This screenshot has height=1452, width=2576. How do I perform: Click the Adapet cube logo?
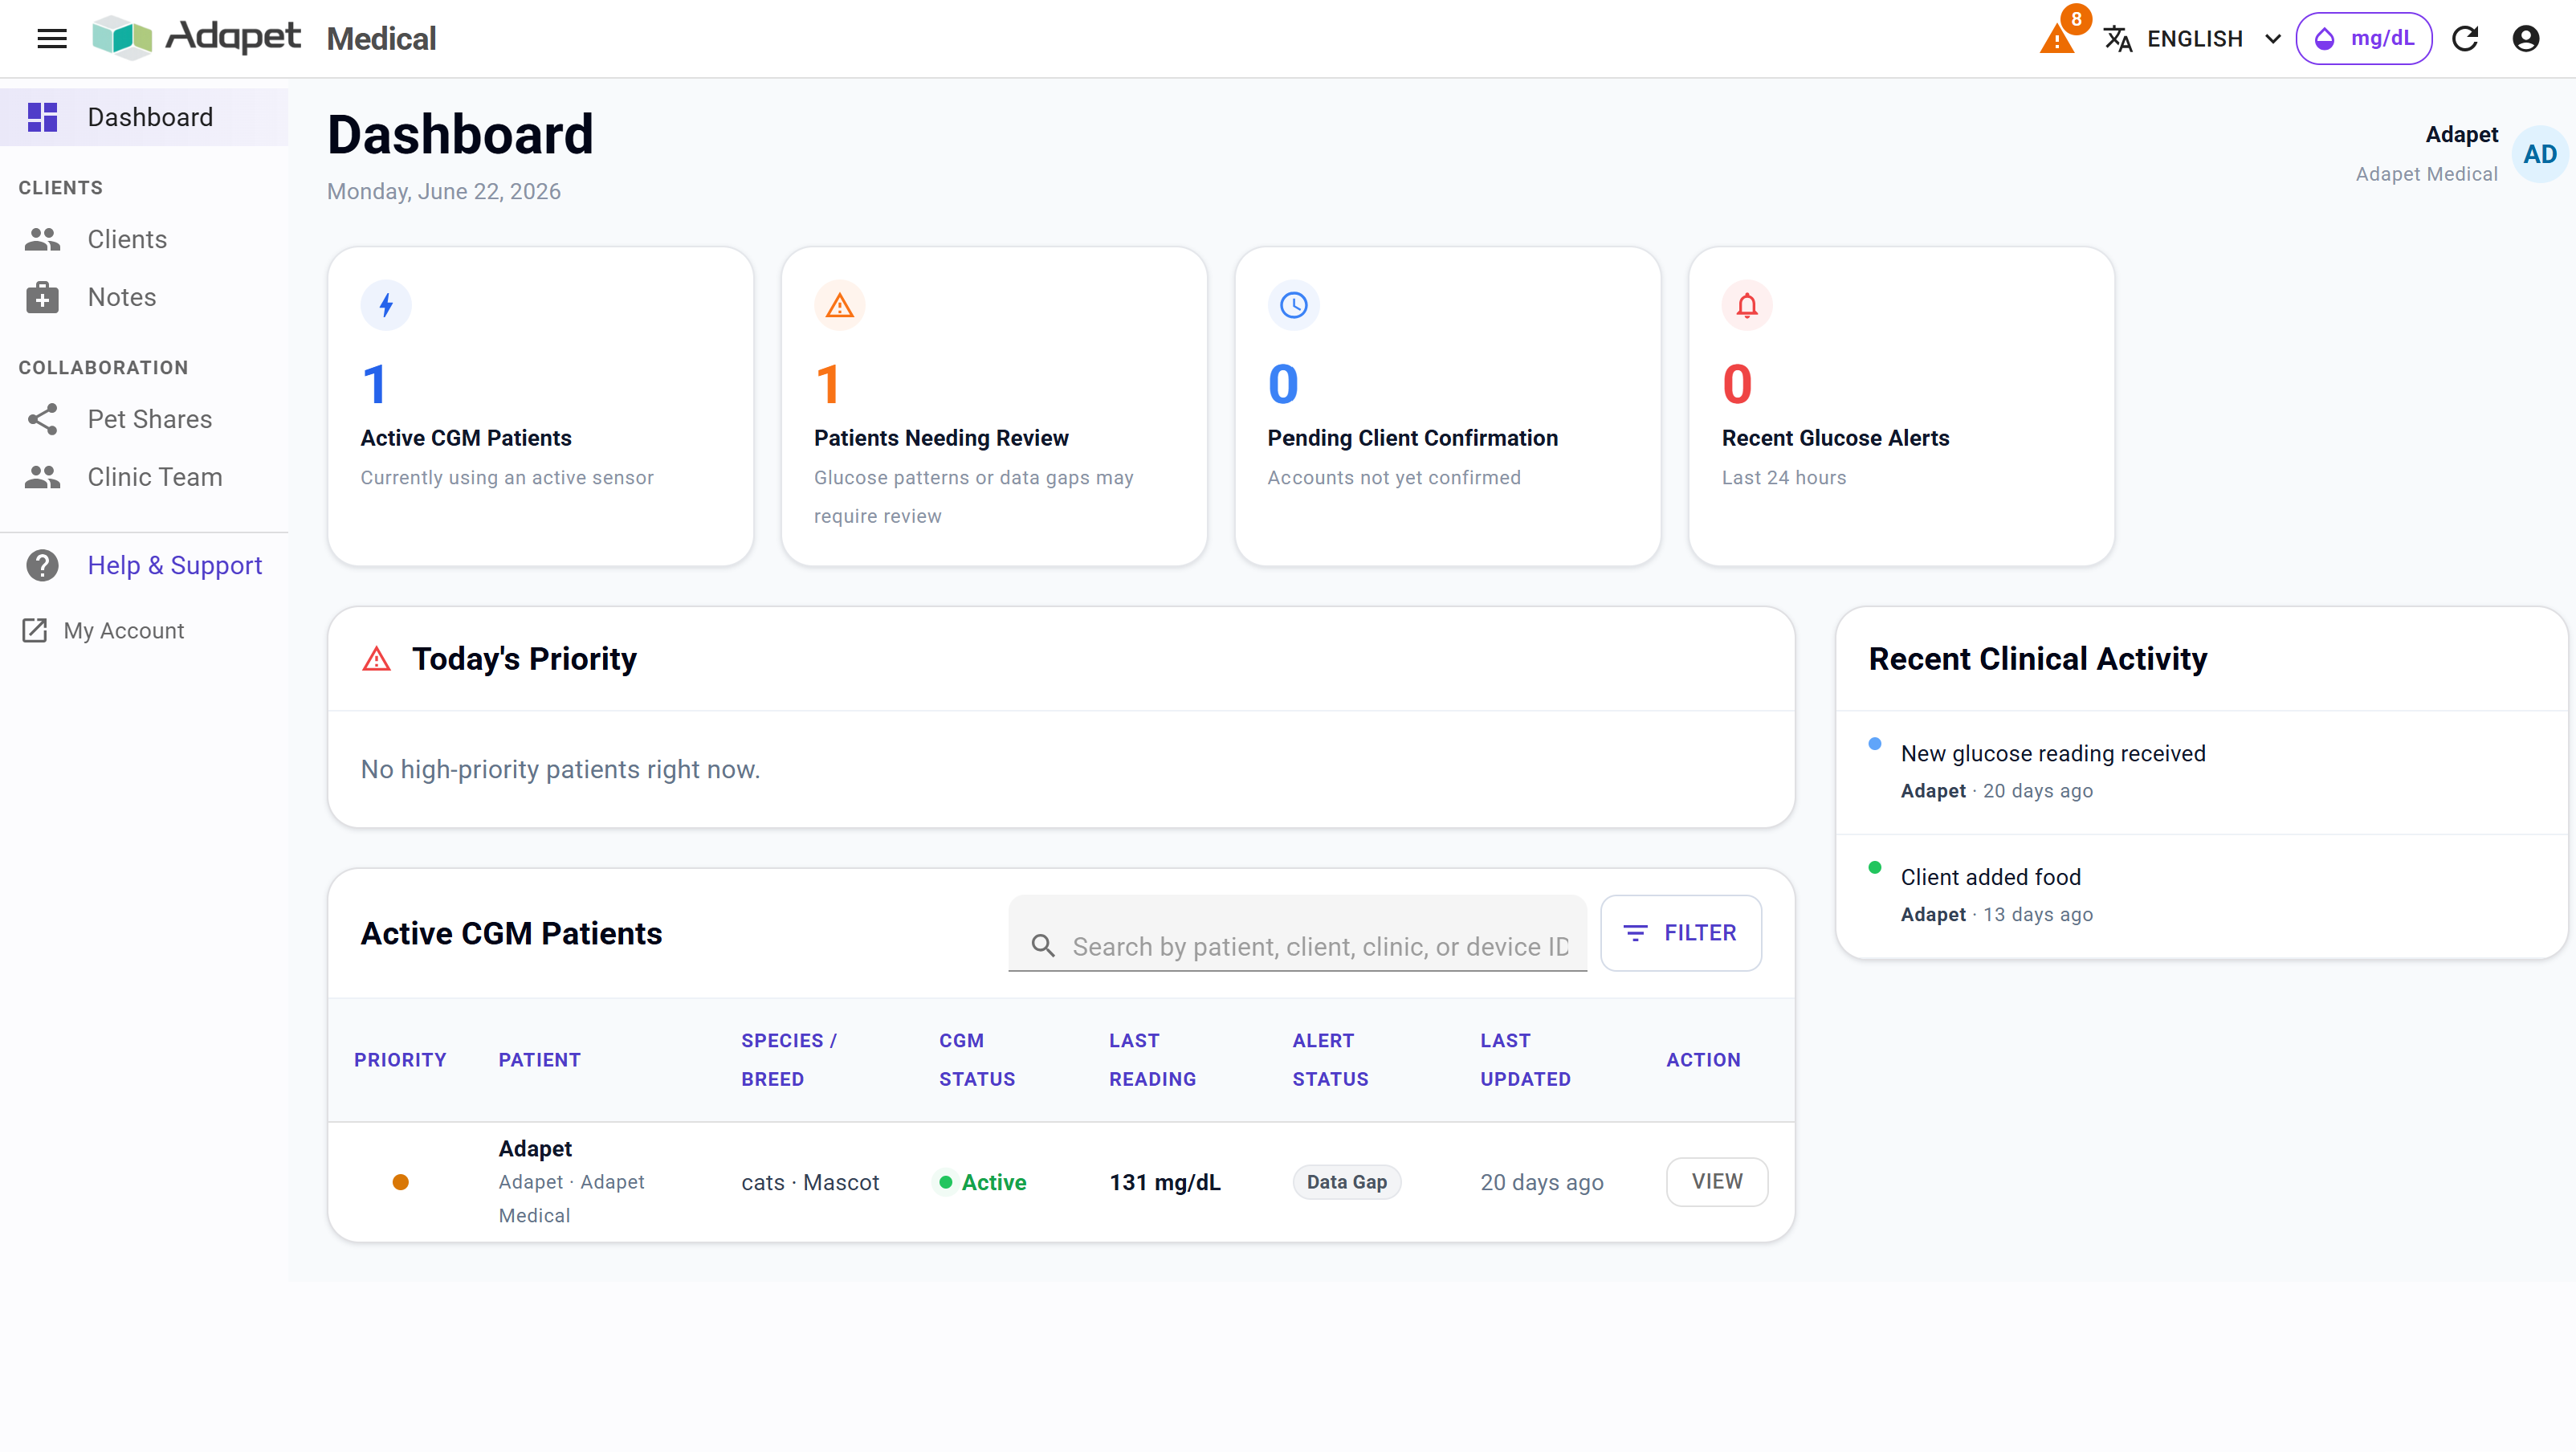click(121, 38)
